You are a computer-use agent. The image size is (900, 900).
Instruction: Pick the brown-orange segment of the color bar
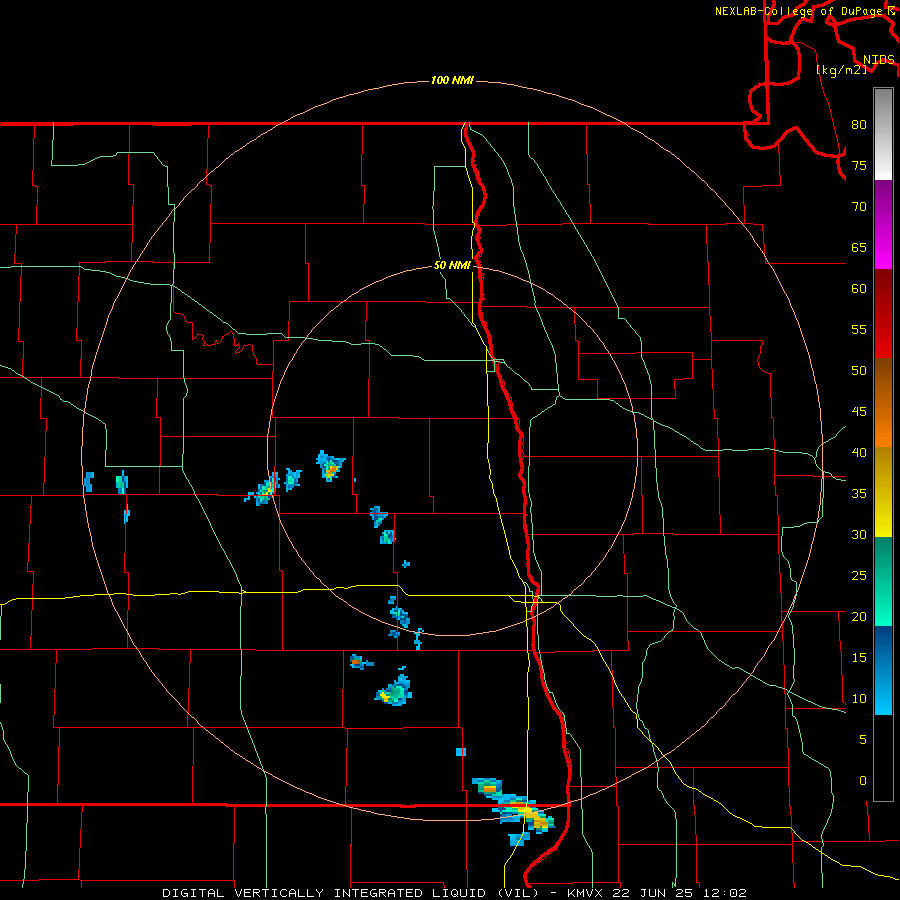coord(883,402)
